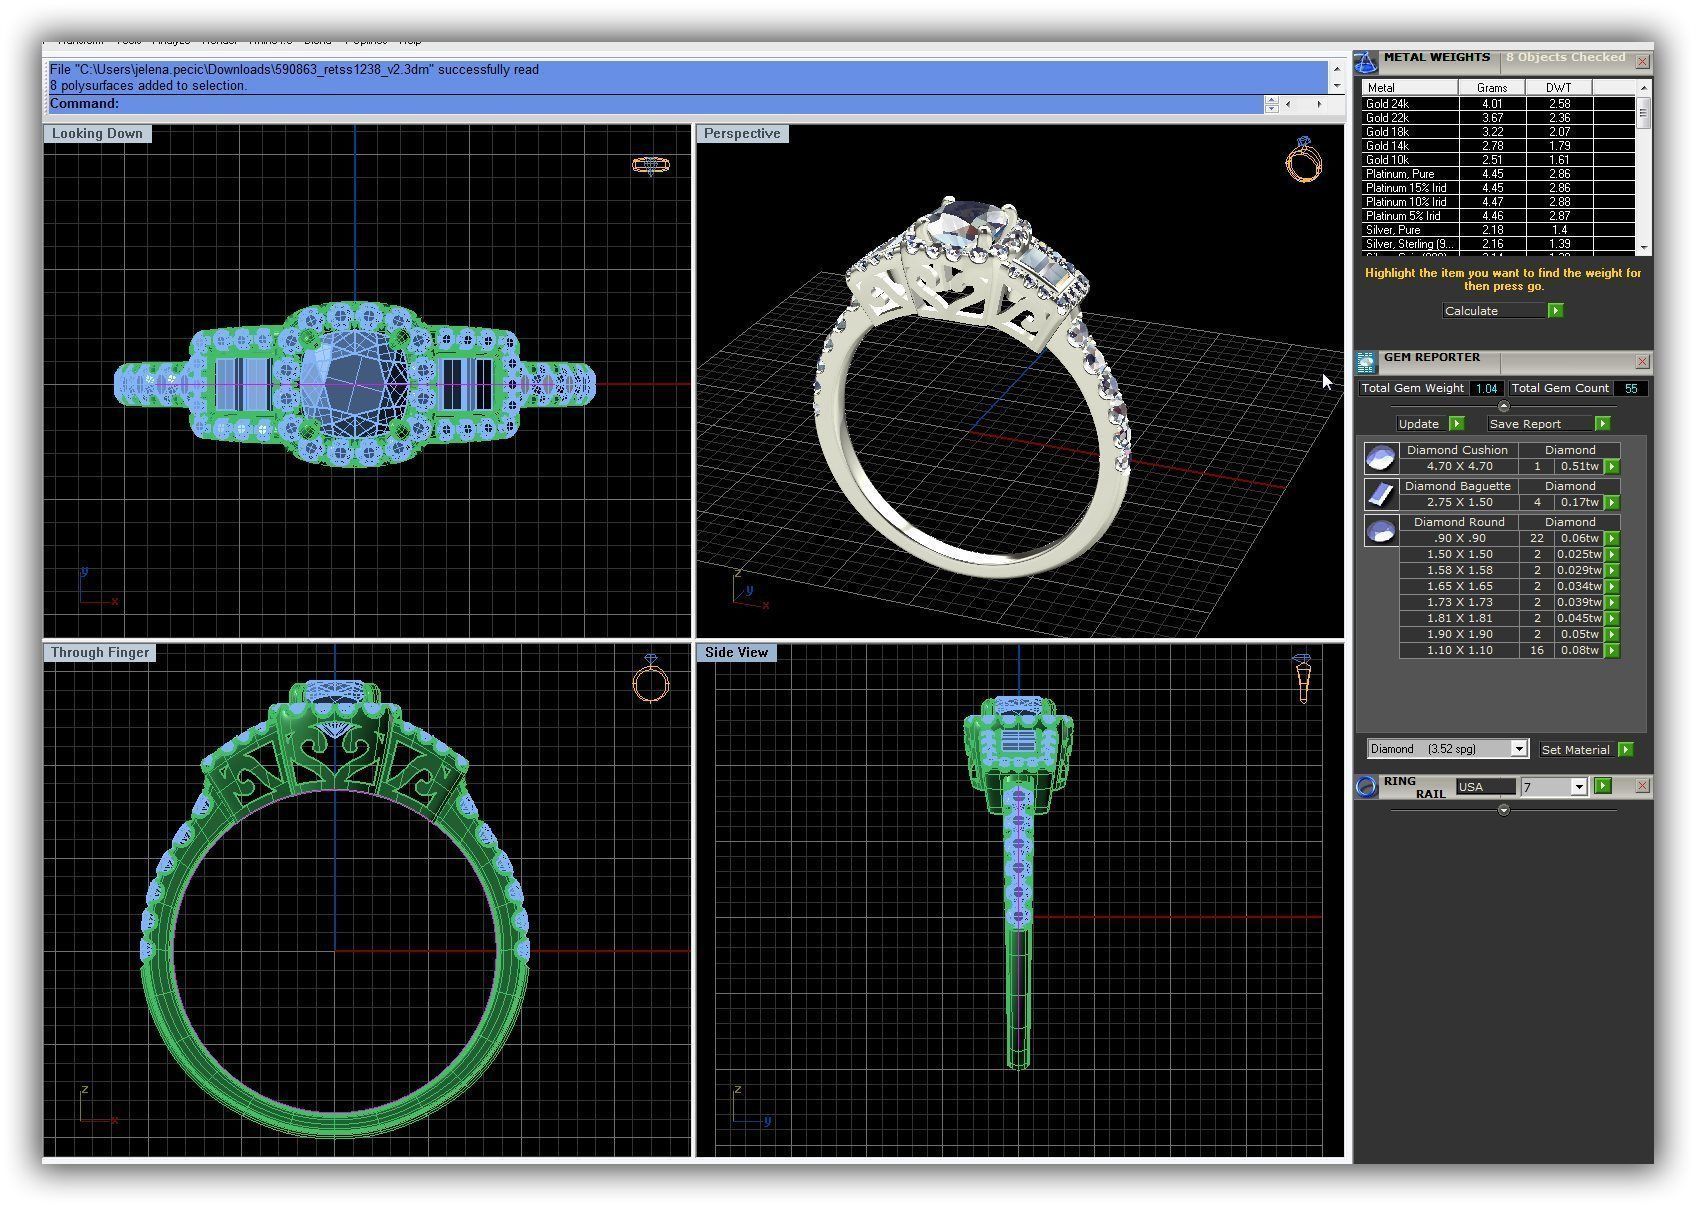Click the Calculate button

[x=1495, y=311]
